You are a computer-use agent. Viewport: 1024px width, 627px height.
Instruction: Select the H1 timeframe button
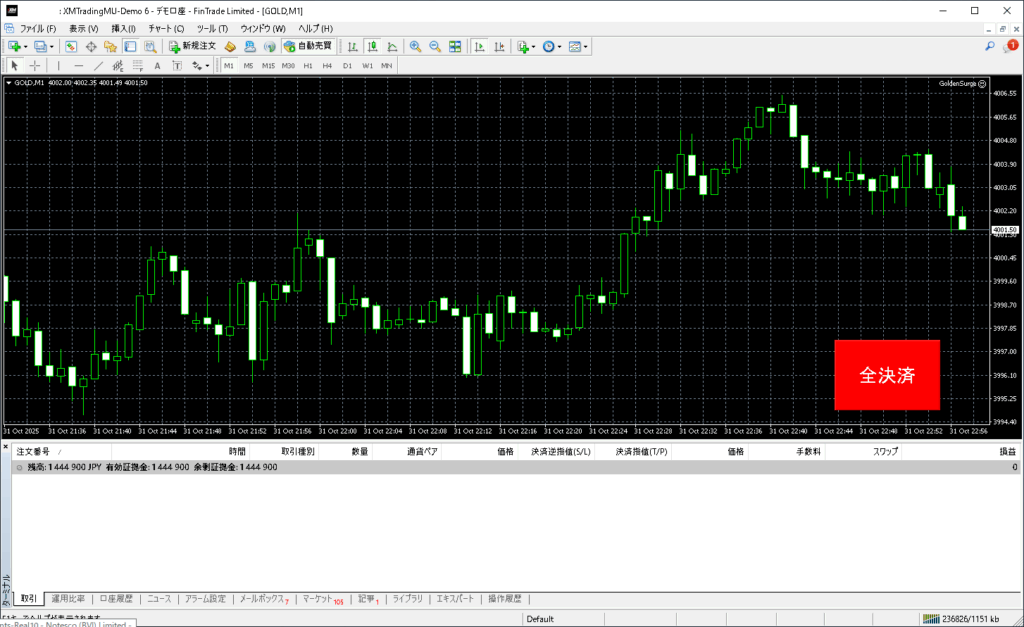pos(308,65)
